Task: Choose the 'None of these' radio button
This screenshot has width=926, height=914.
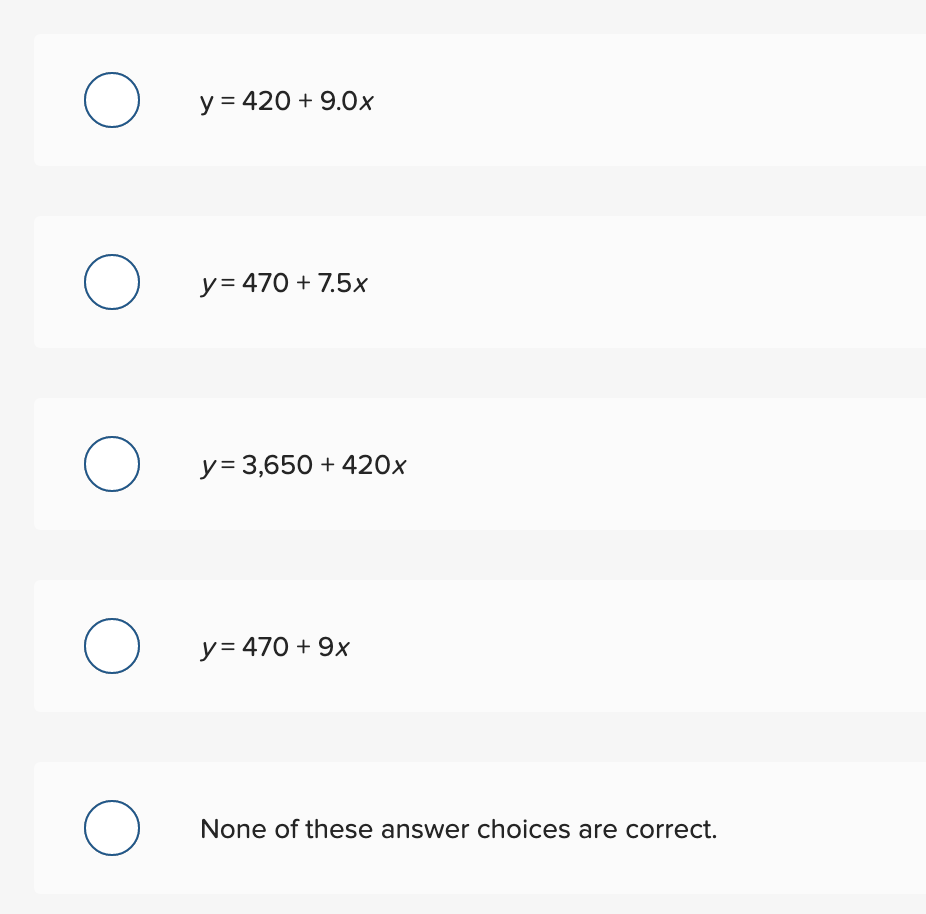Action: pyautogui.click(x=112, y=827)
